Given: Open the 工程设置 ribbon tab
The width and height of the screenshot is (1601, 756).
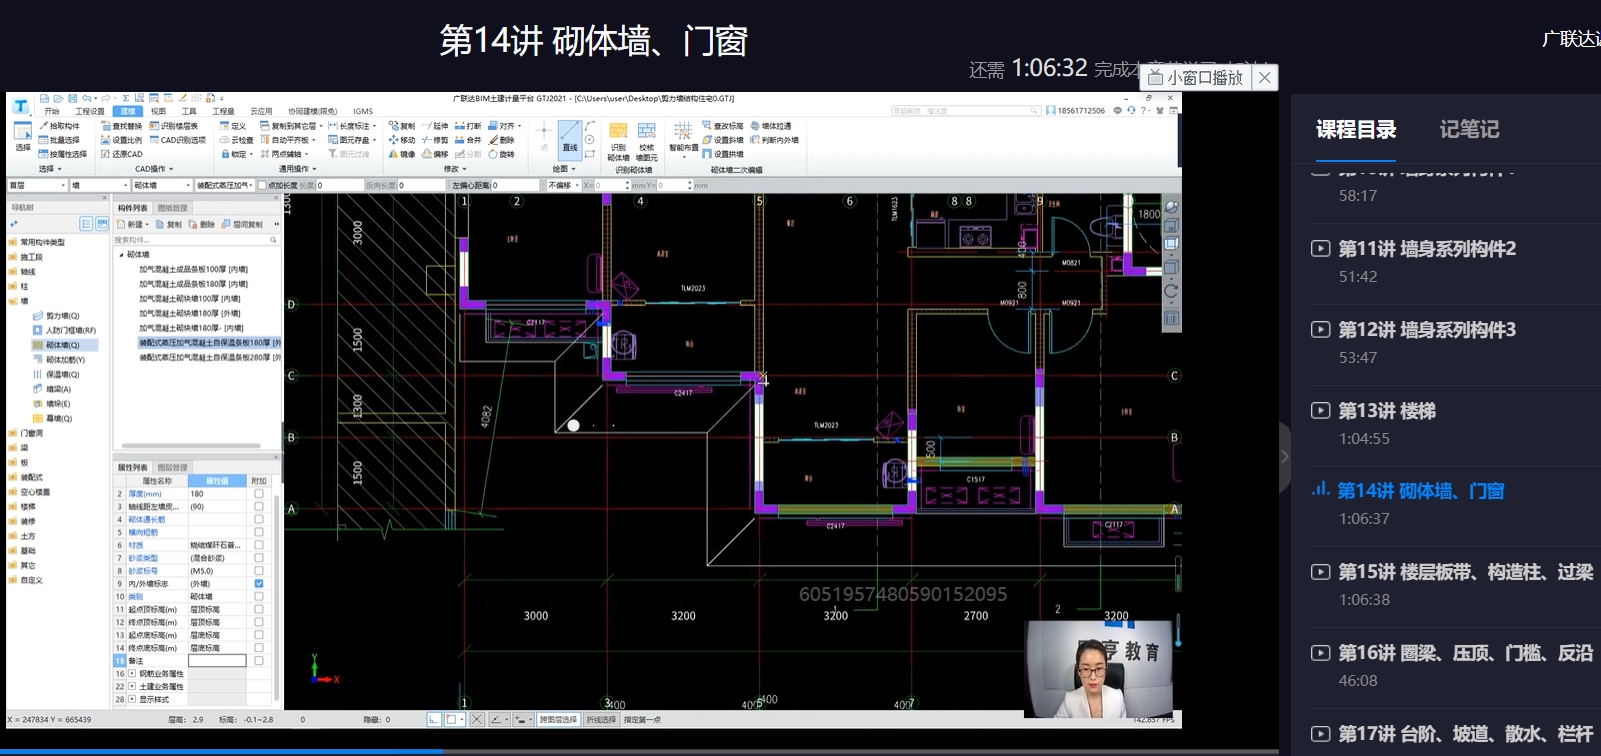Looking at the screenshot, I should click(x=90, y=111).
